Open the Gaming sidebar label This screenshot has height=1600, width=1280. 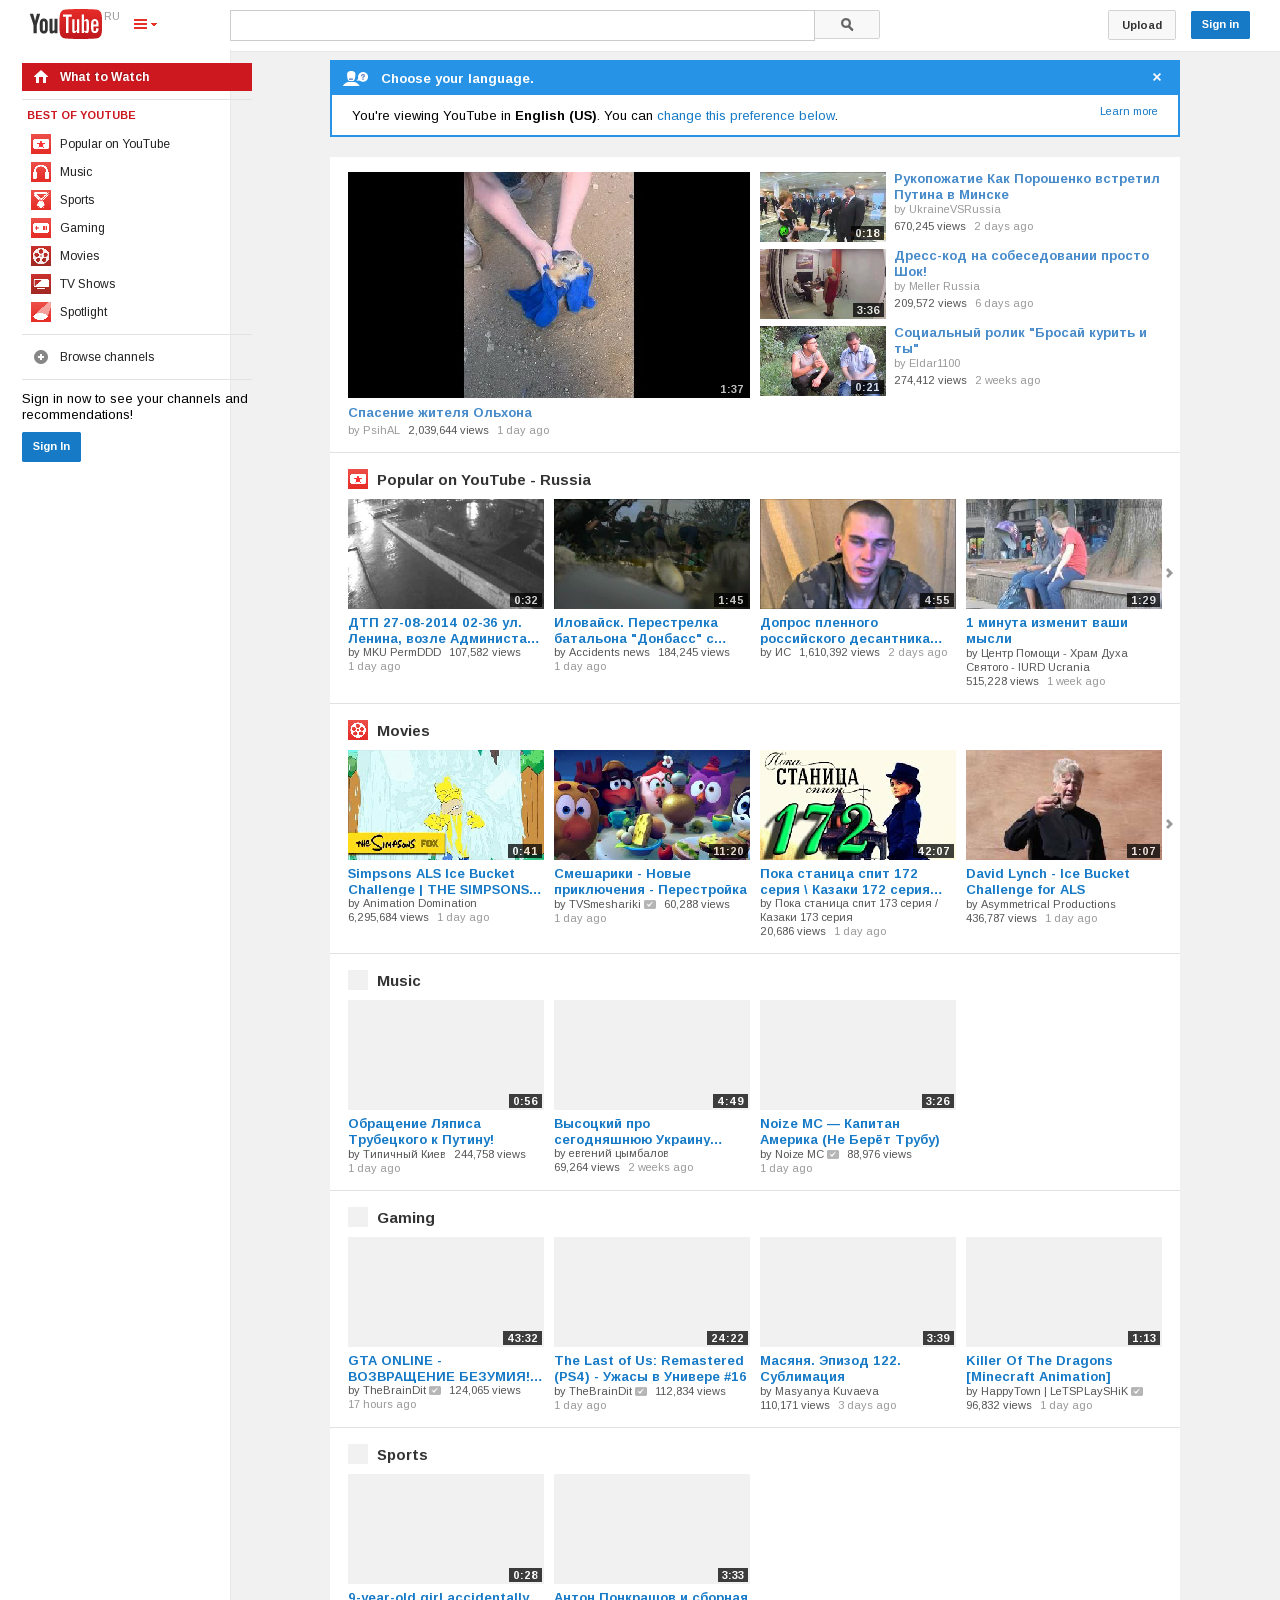[x=82, y=228]
